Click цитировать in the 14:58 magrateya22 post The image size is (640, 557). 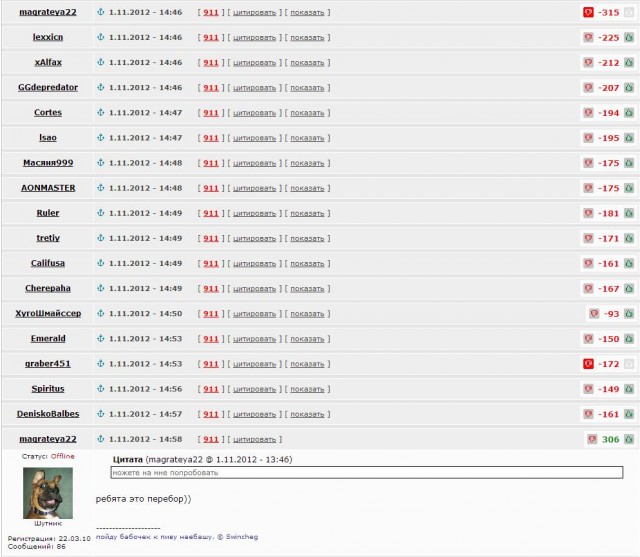pos(254,439)
